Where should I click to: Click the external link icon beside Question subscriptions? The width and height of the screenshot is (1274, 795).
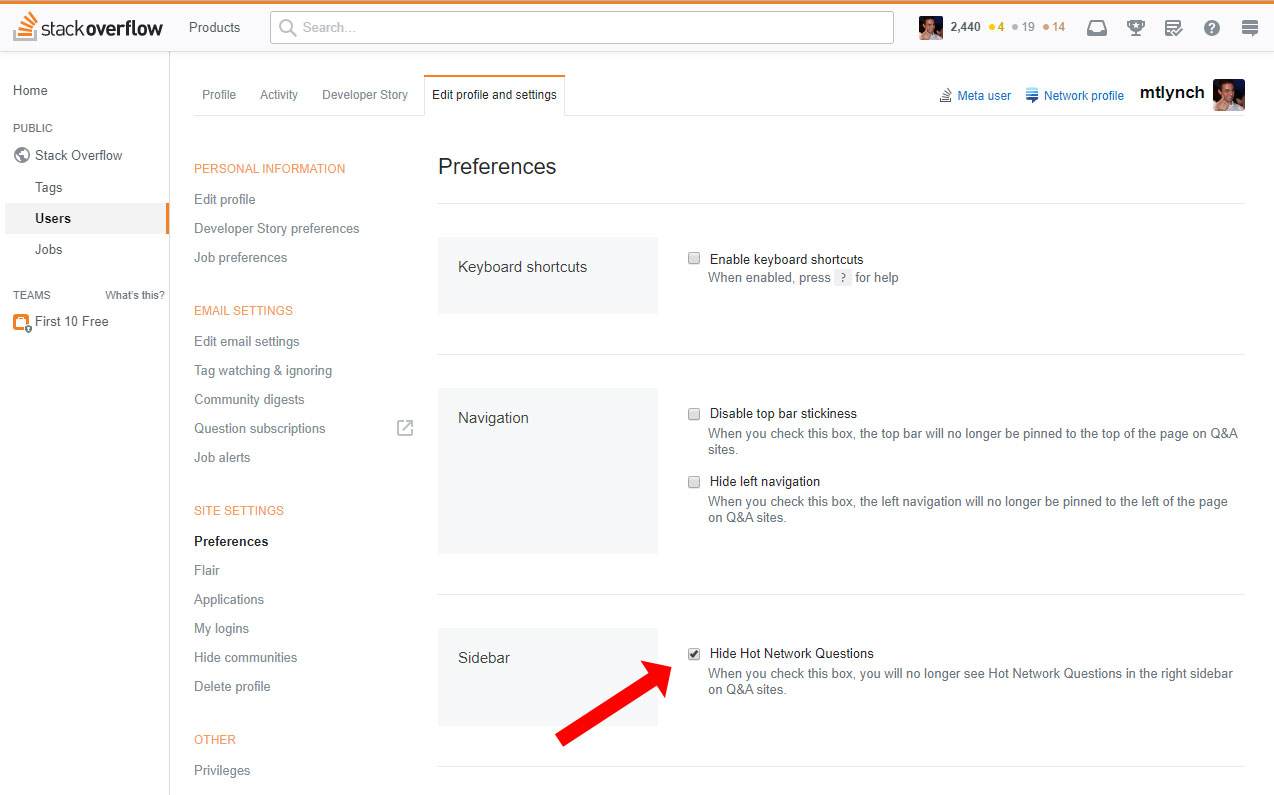405,428
